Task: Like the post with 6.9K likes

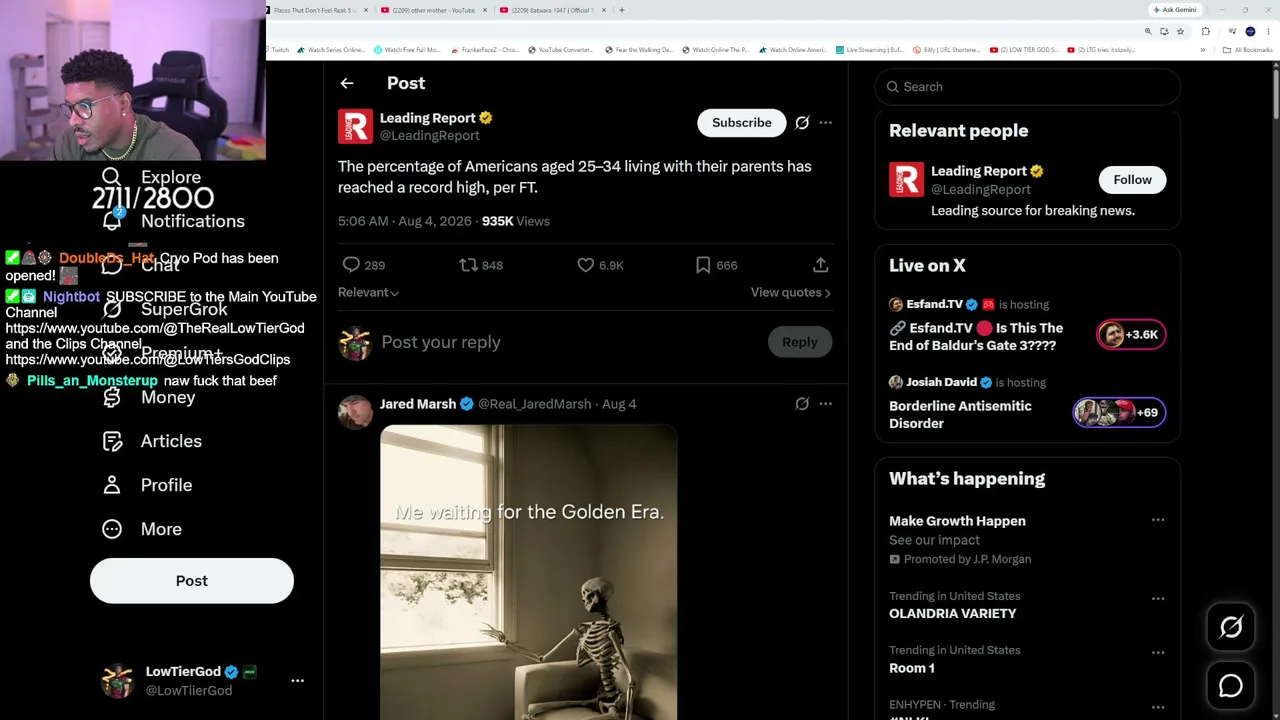Action: pyautogui.click(x=586, y=265)
